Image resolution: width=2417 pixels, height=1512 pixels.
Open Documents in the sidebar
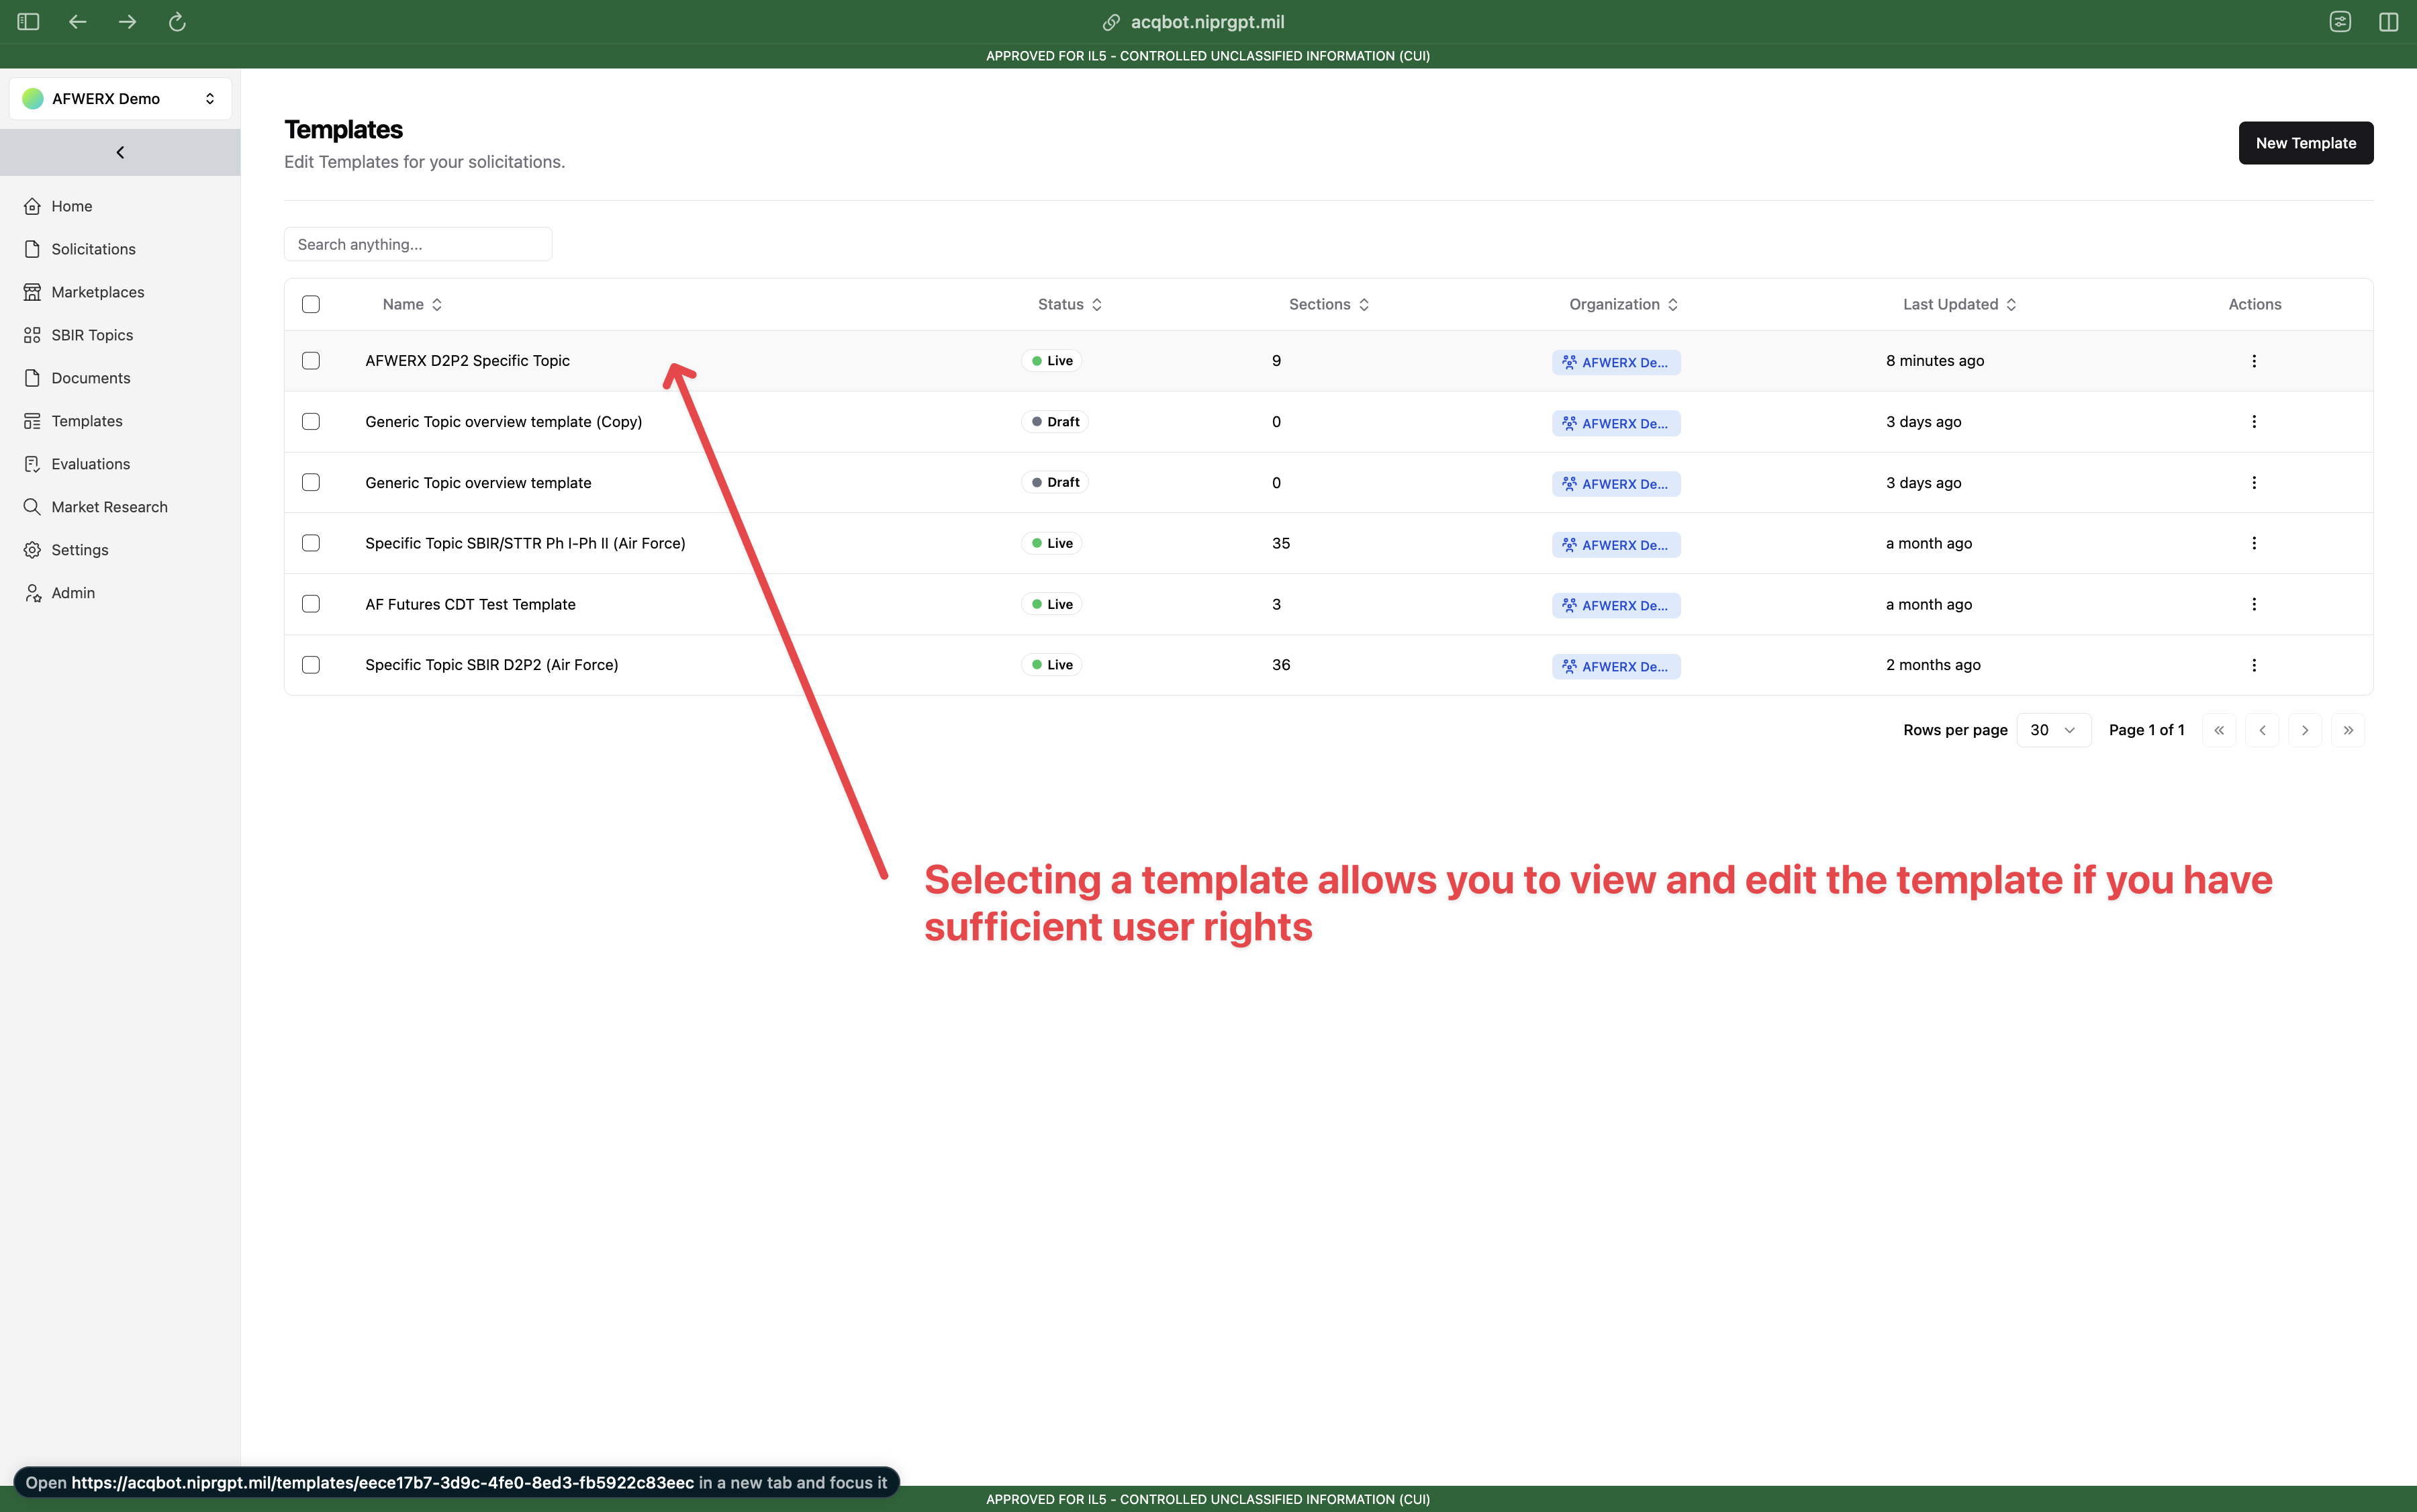(91, 378)
